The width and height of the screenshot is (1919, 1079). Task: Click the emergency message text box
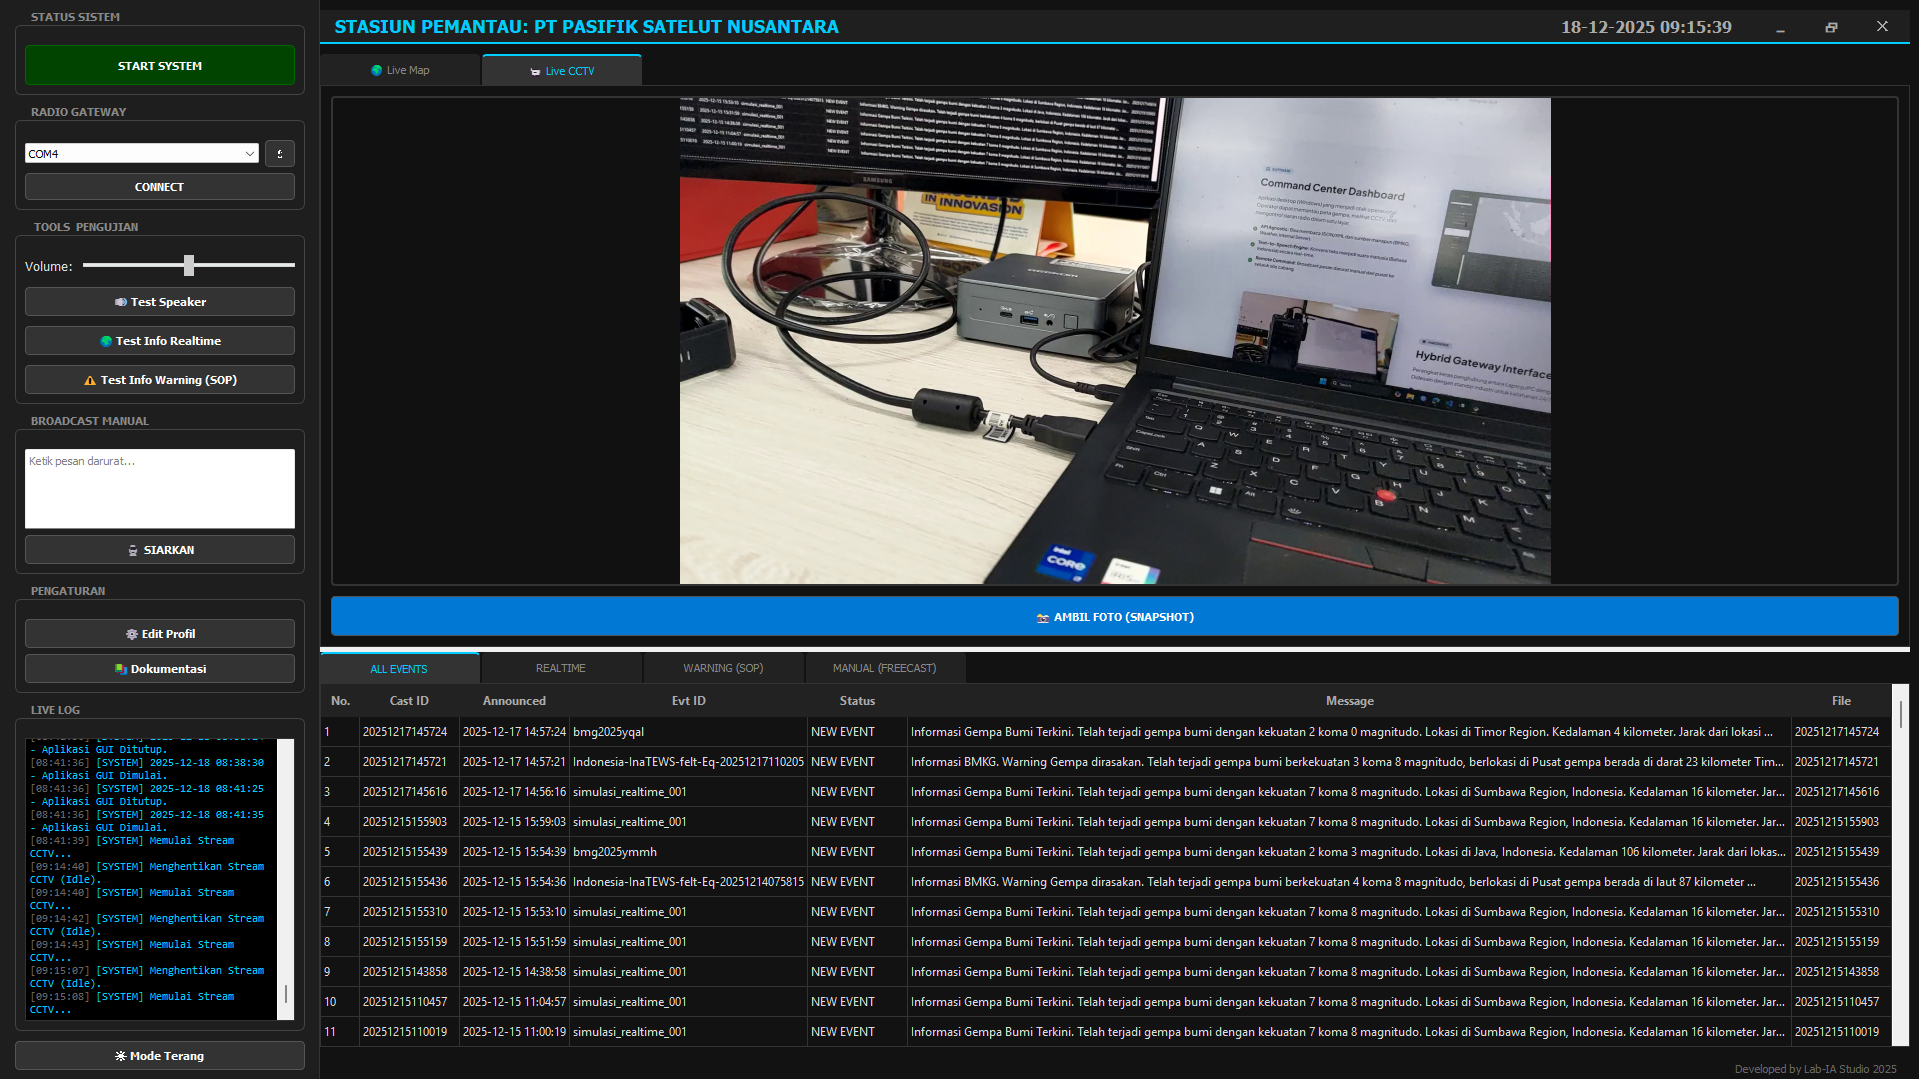click(160, 488)
